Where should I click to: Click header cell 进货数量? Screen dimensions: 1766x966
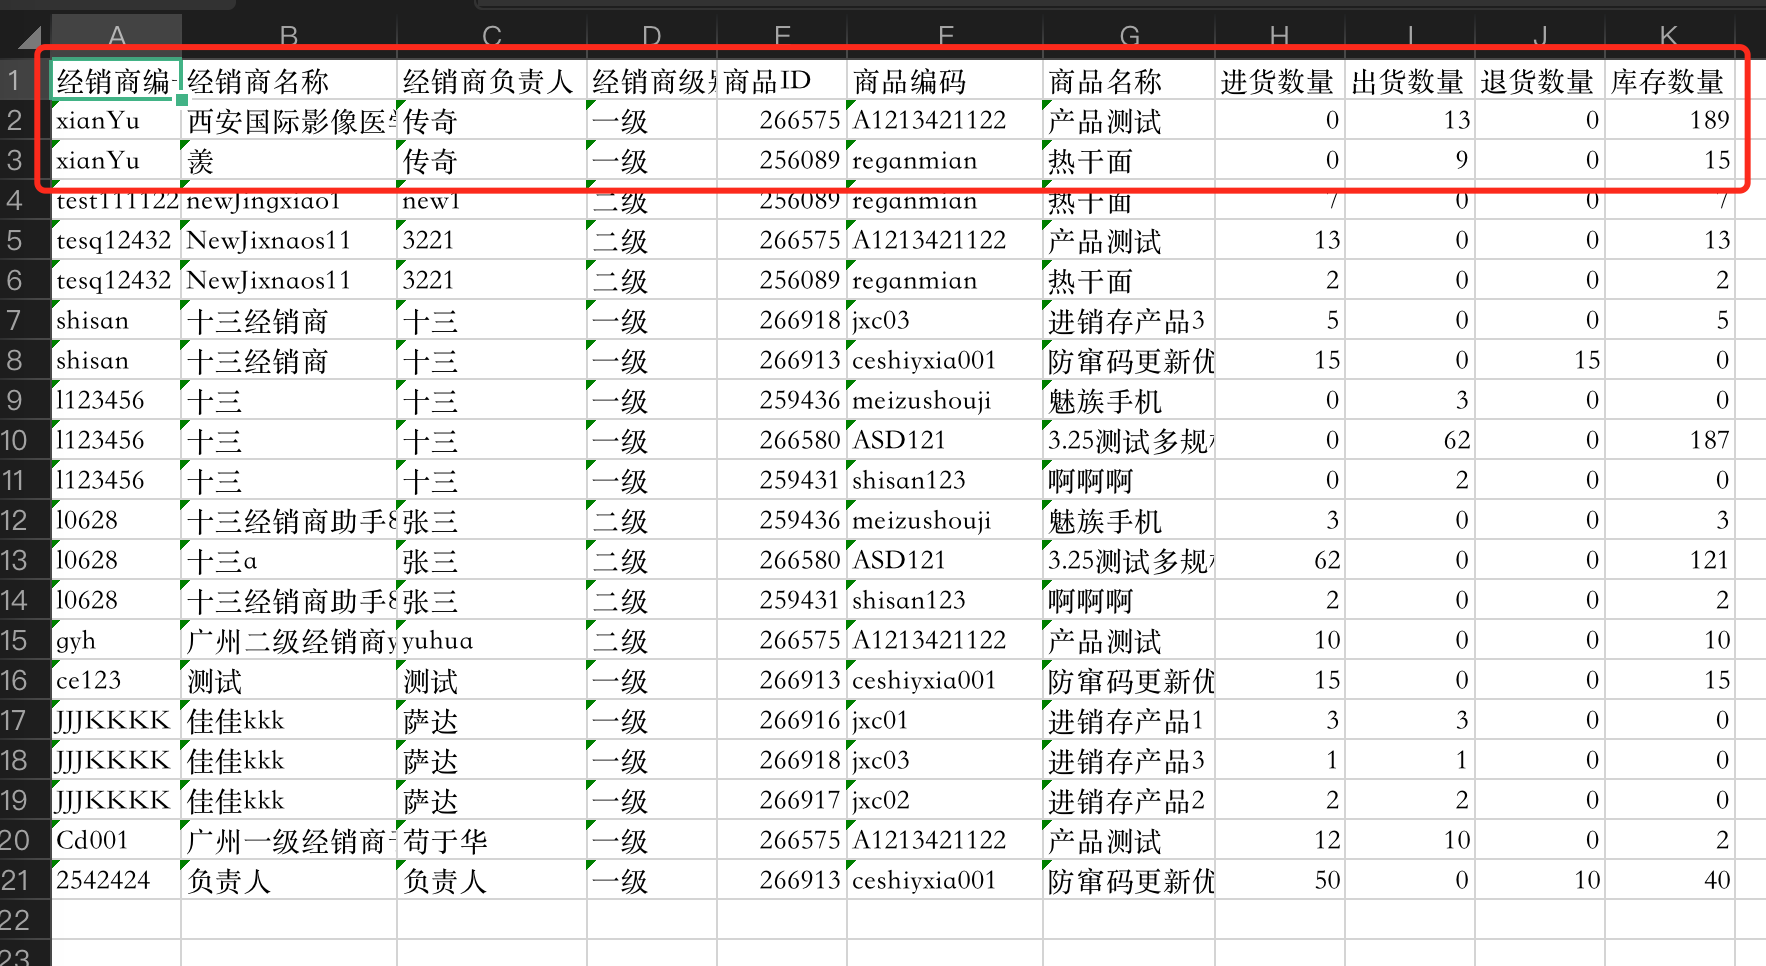[1280, 80]
